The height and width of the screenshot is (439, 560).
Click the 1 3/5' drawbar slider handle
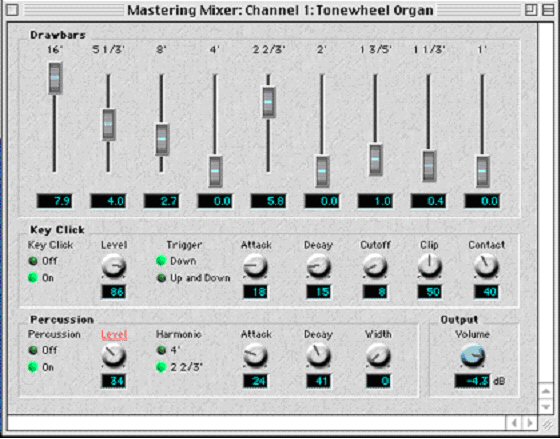pyautogui.click(x=375, y=160)
